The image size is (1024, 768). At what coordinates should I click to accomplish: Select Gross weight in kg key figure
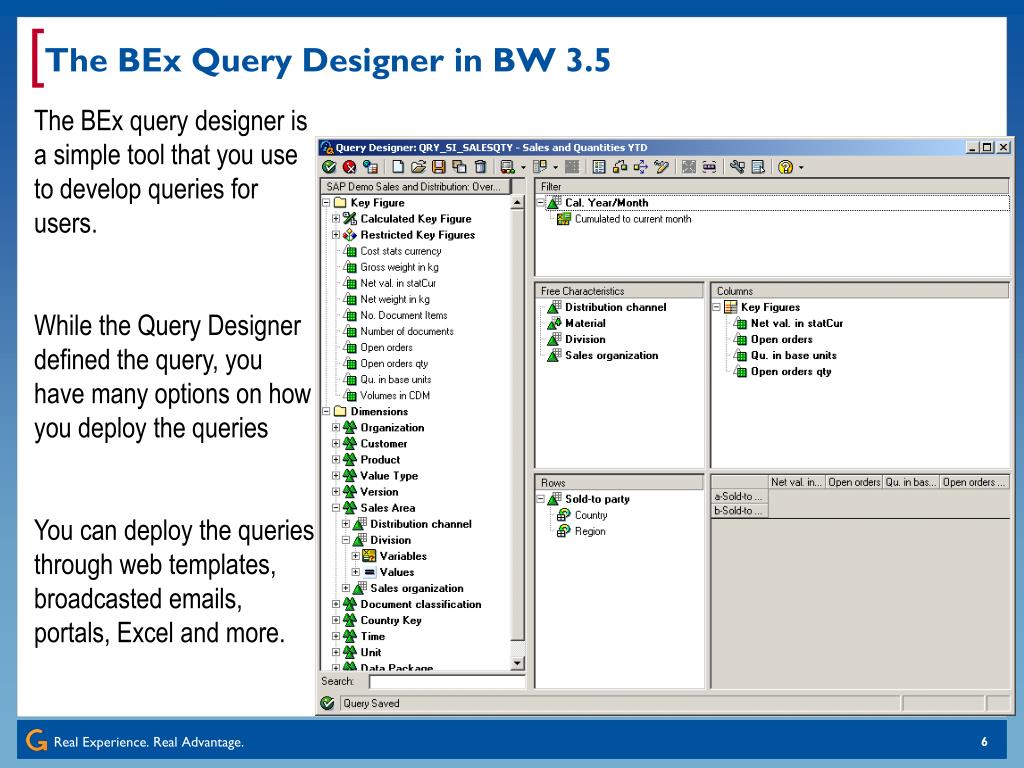[x=400, y=267]
